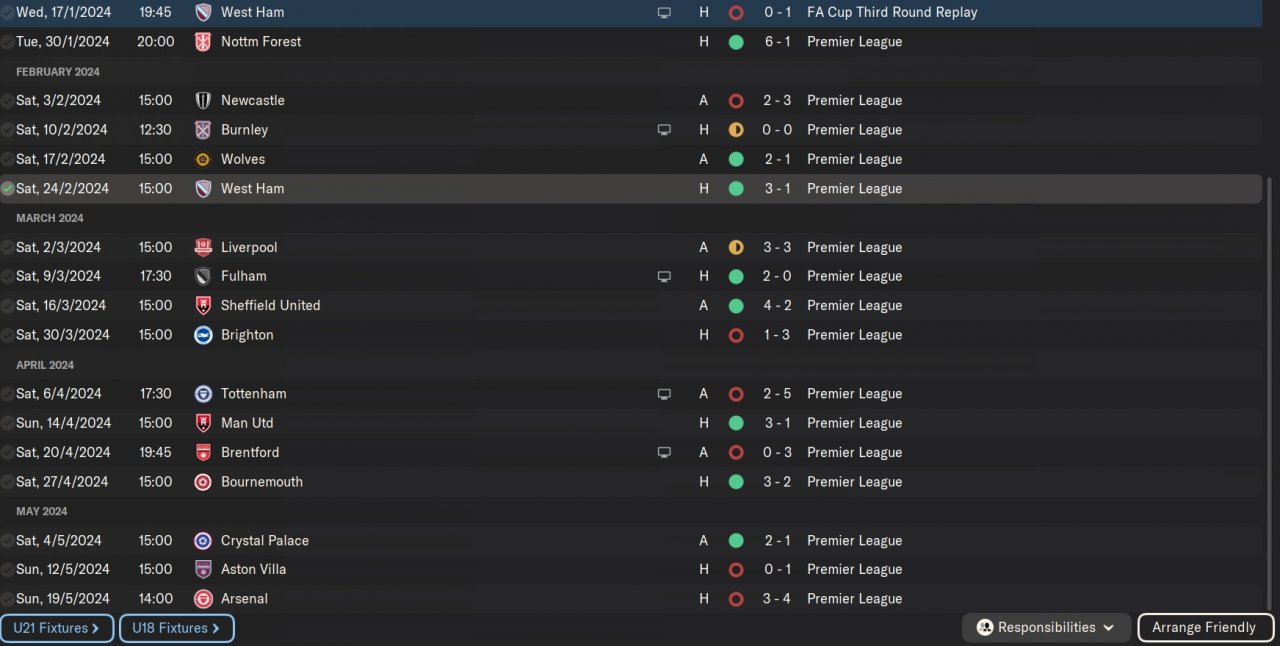Toggle the checkmark on Aston Villa 12/5/2024 fixture
The height and width of the screenshot is (646, 1280).
8,570
